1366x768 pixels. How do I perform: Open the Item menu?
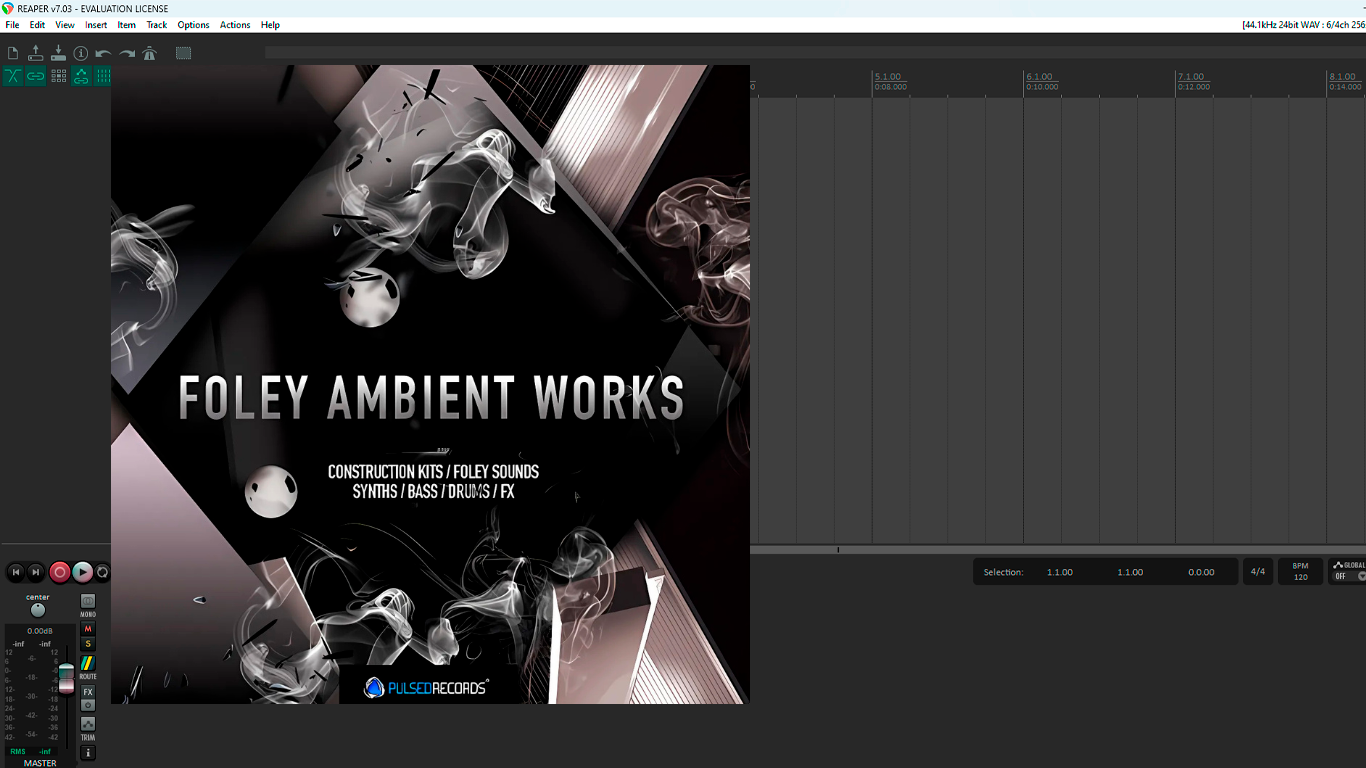coord(127,25)
